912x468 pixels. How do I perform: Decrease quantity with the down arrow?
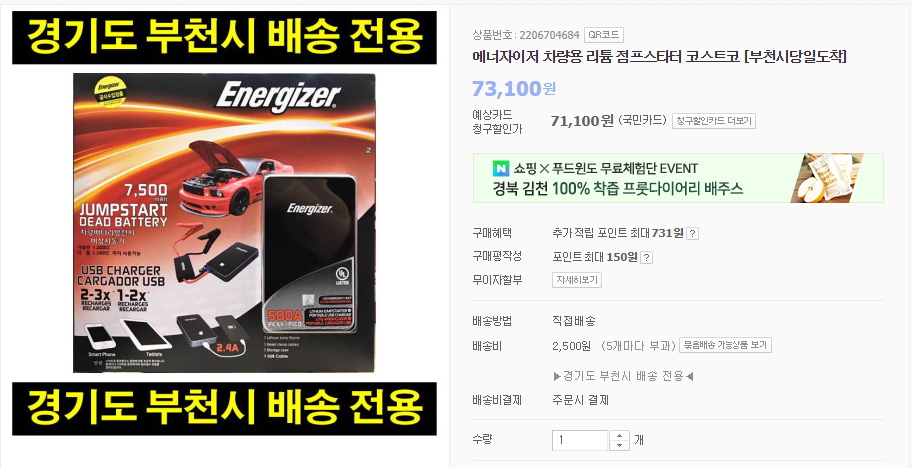pyautogui.click(x=619, y=445)
